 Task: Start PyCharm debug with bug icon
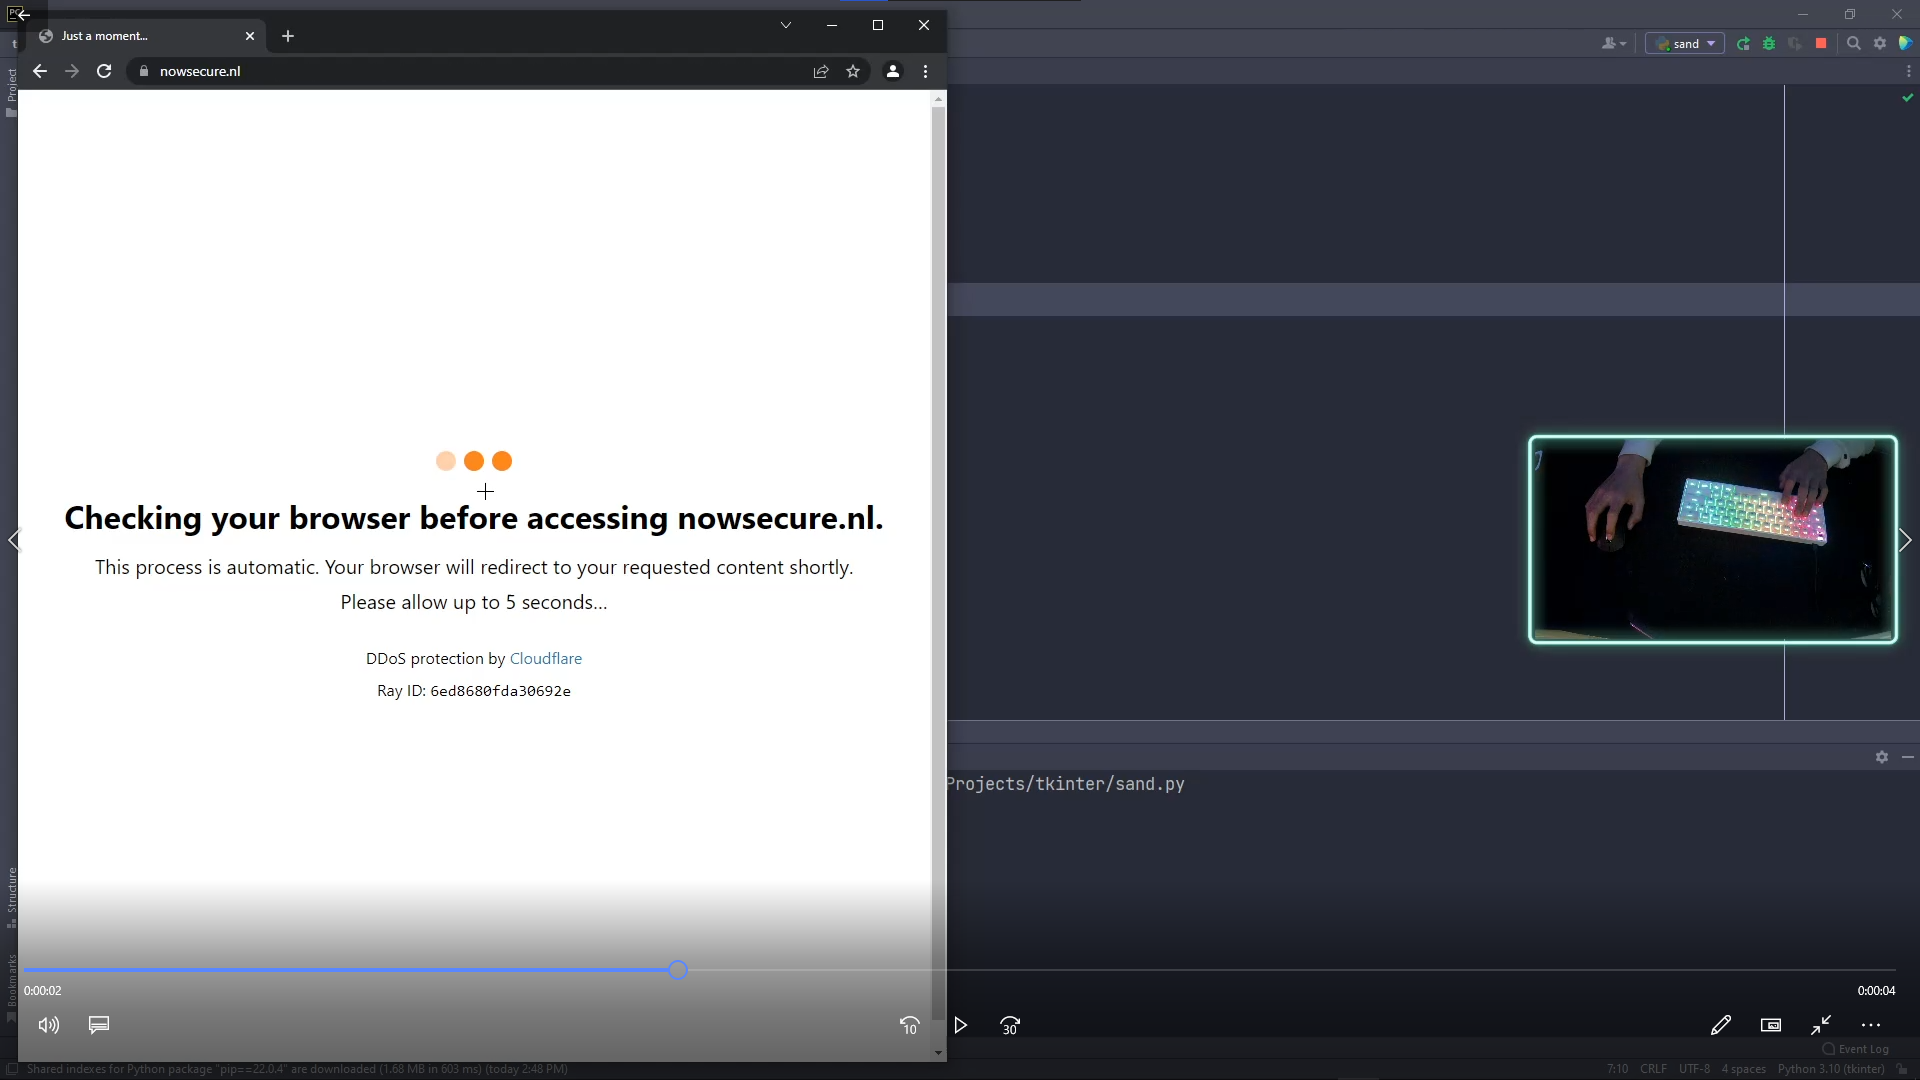(1769, 44)
